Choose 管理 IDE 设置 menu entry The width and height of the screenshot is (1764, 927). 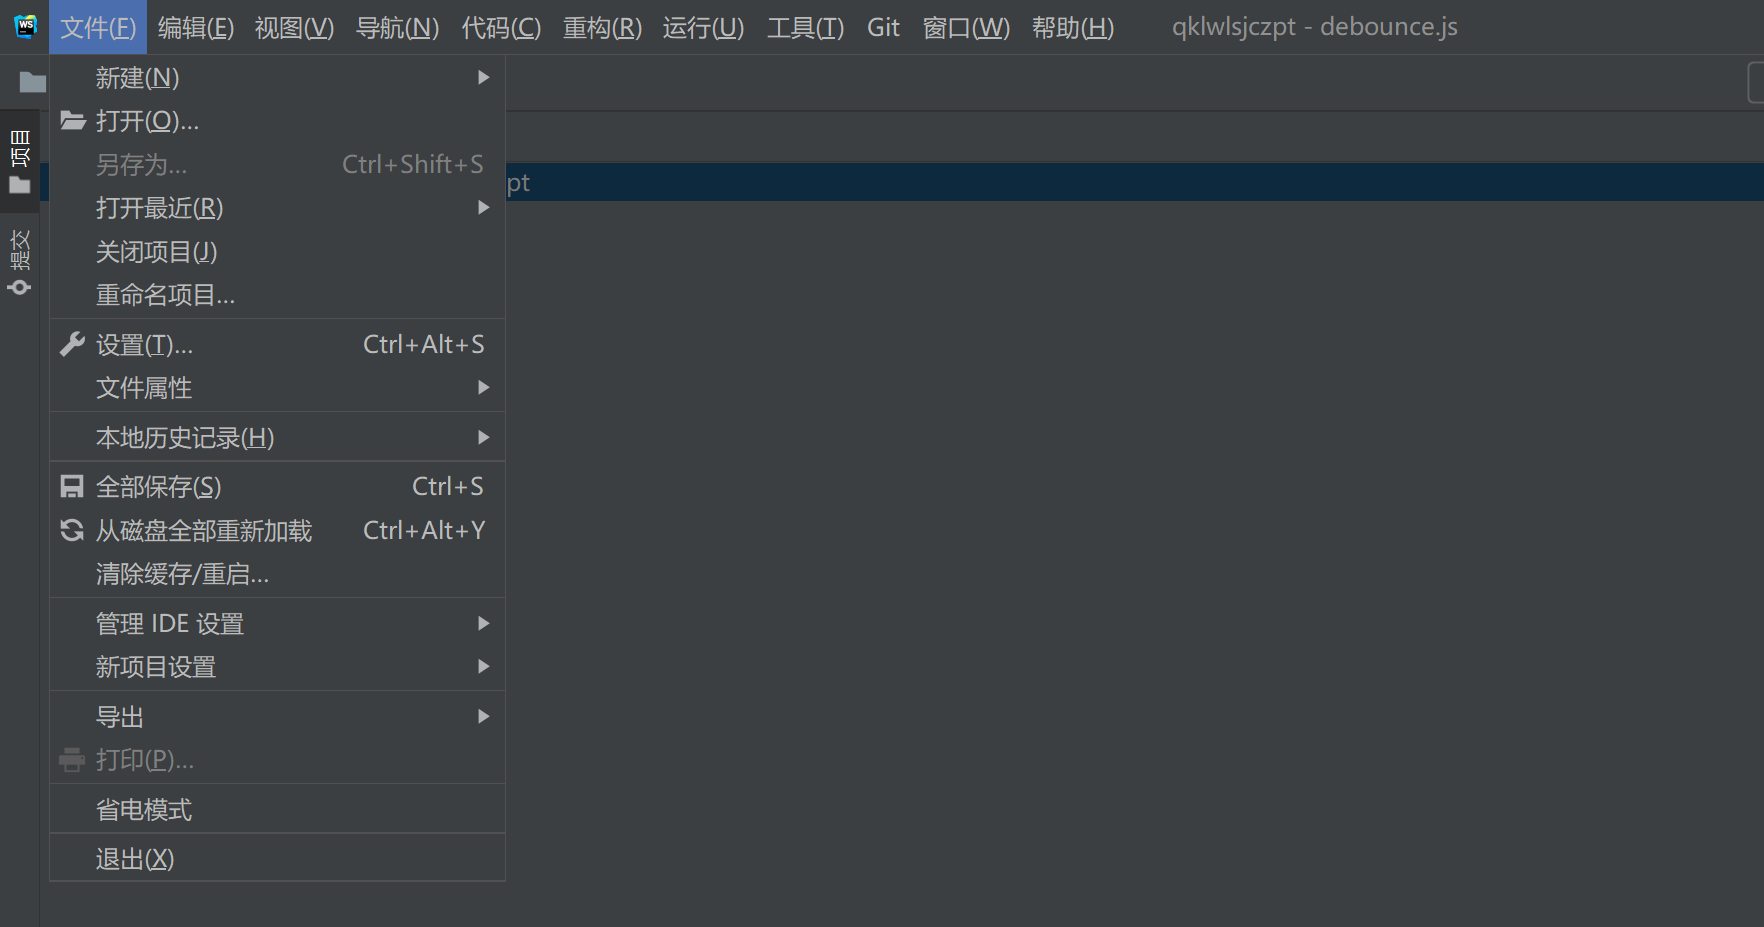(277, 623)
